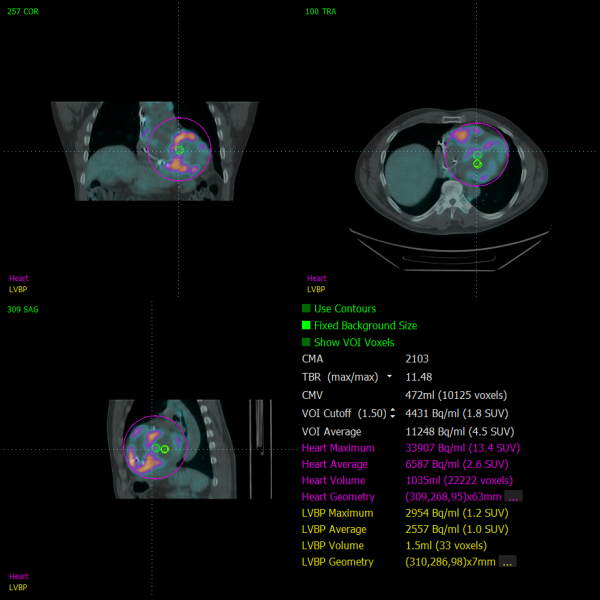Toggle the Fixed Background Size checkbox
This screenshot has height=600, width=600.
306,325
